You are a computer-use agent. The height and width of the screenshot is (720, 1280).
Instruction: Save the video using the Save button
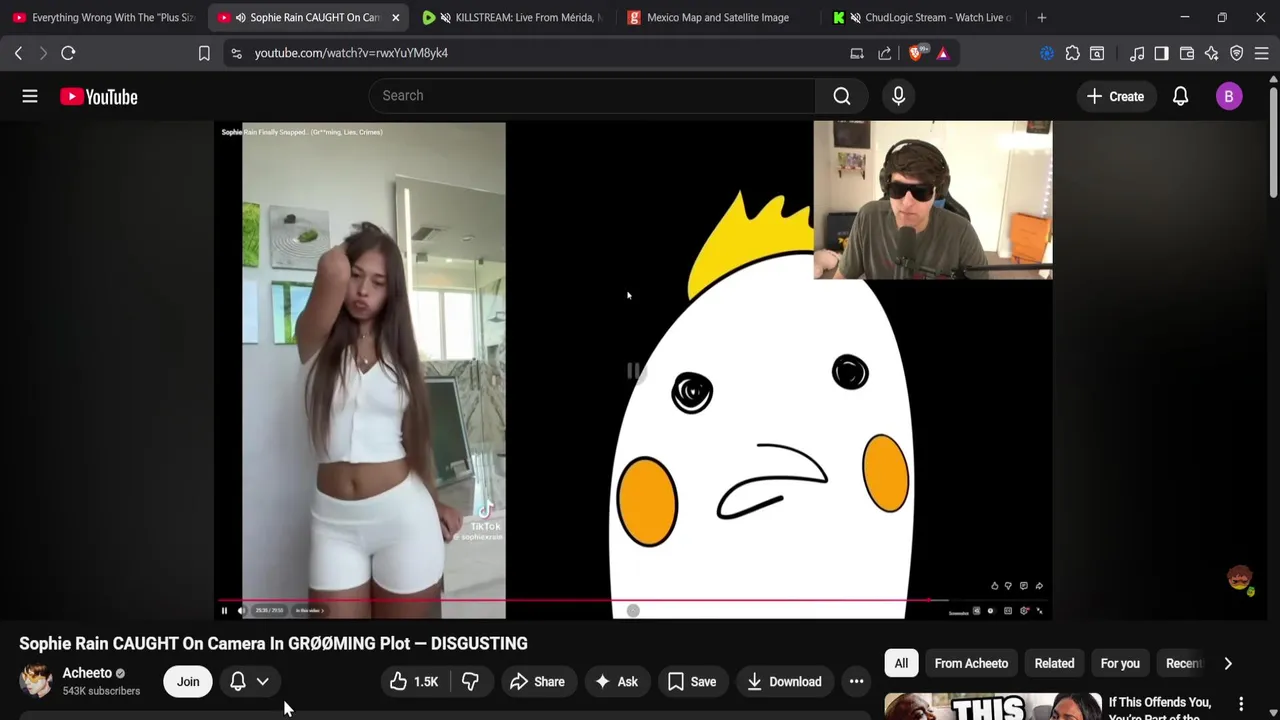(692, 681)
